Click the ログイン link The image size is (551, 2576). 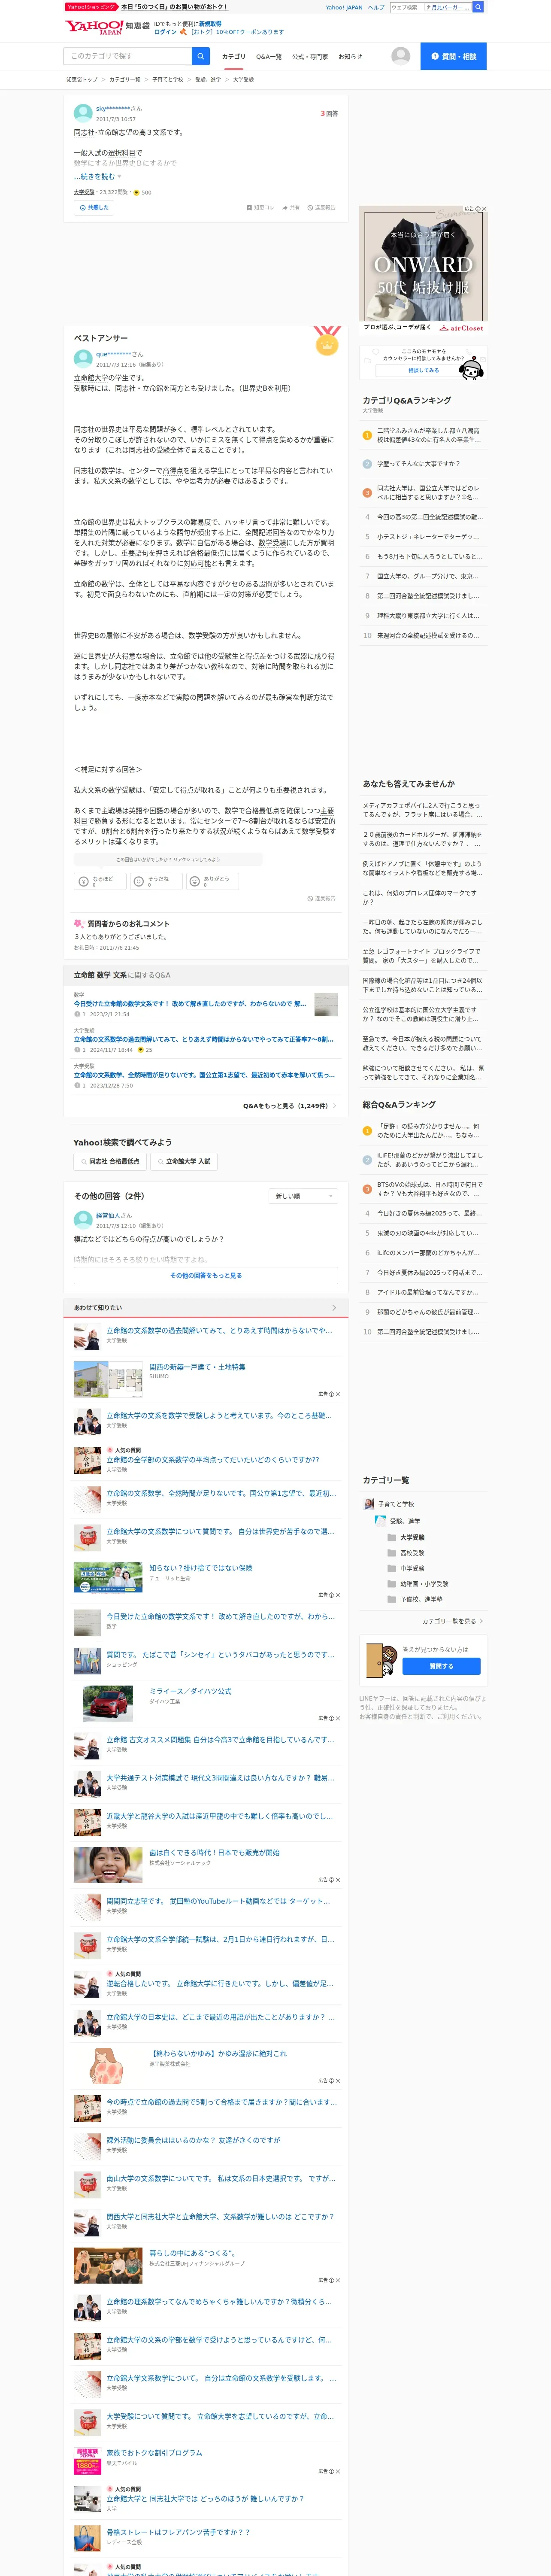pos(165,32)
